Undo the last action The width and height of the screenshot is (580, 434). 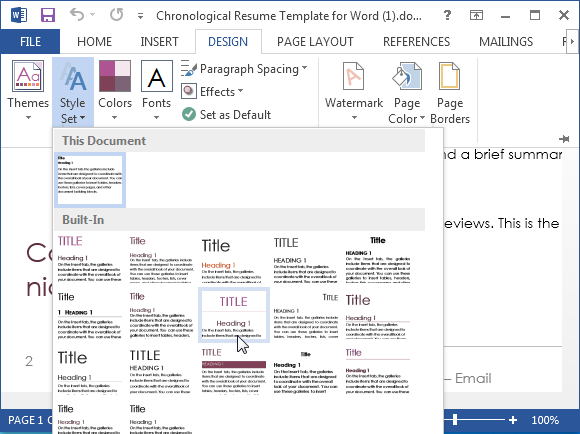[x=77, y=15]
